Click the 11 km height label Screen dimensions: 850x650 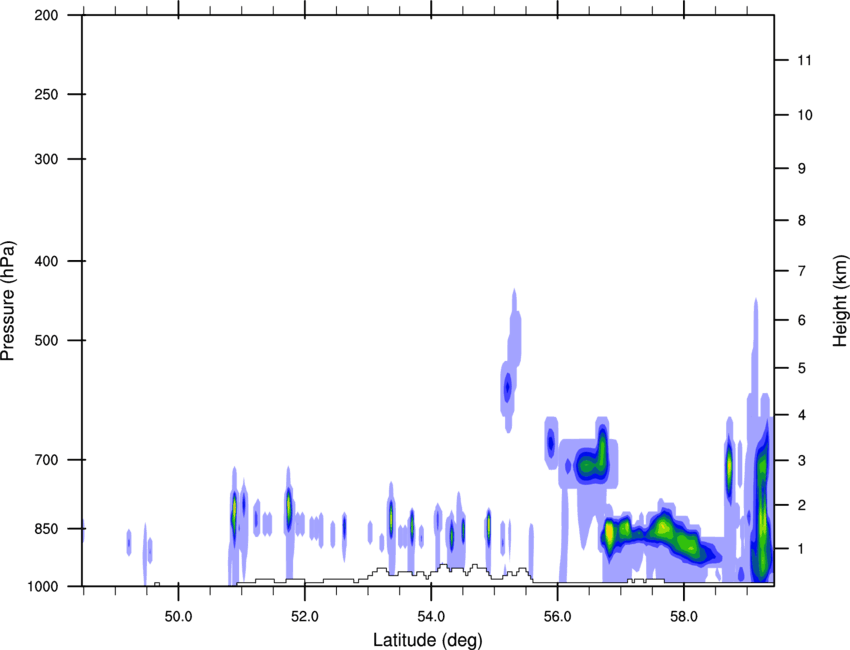804,60
